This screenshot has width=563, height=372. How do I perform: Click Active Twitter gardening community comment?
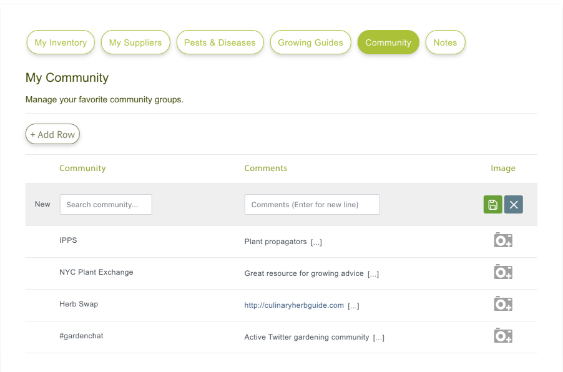(x=307, y=338)
